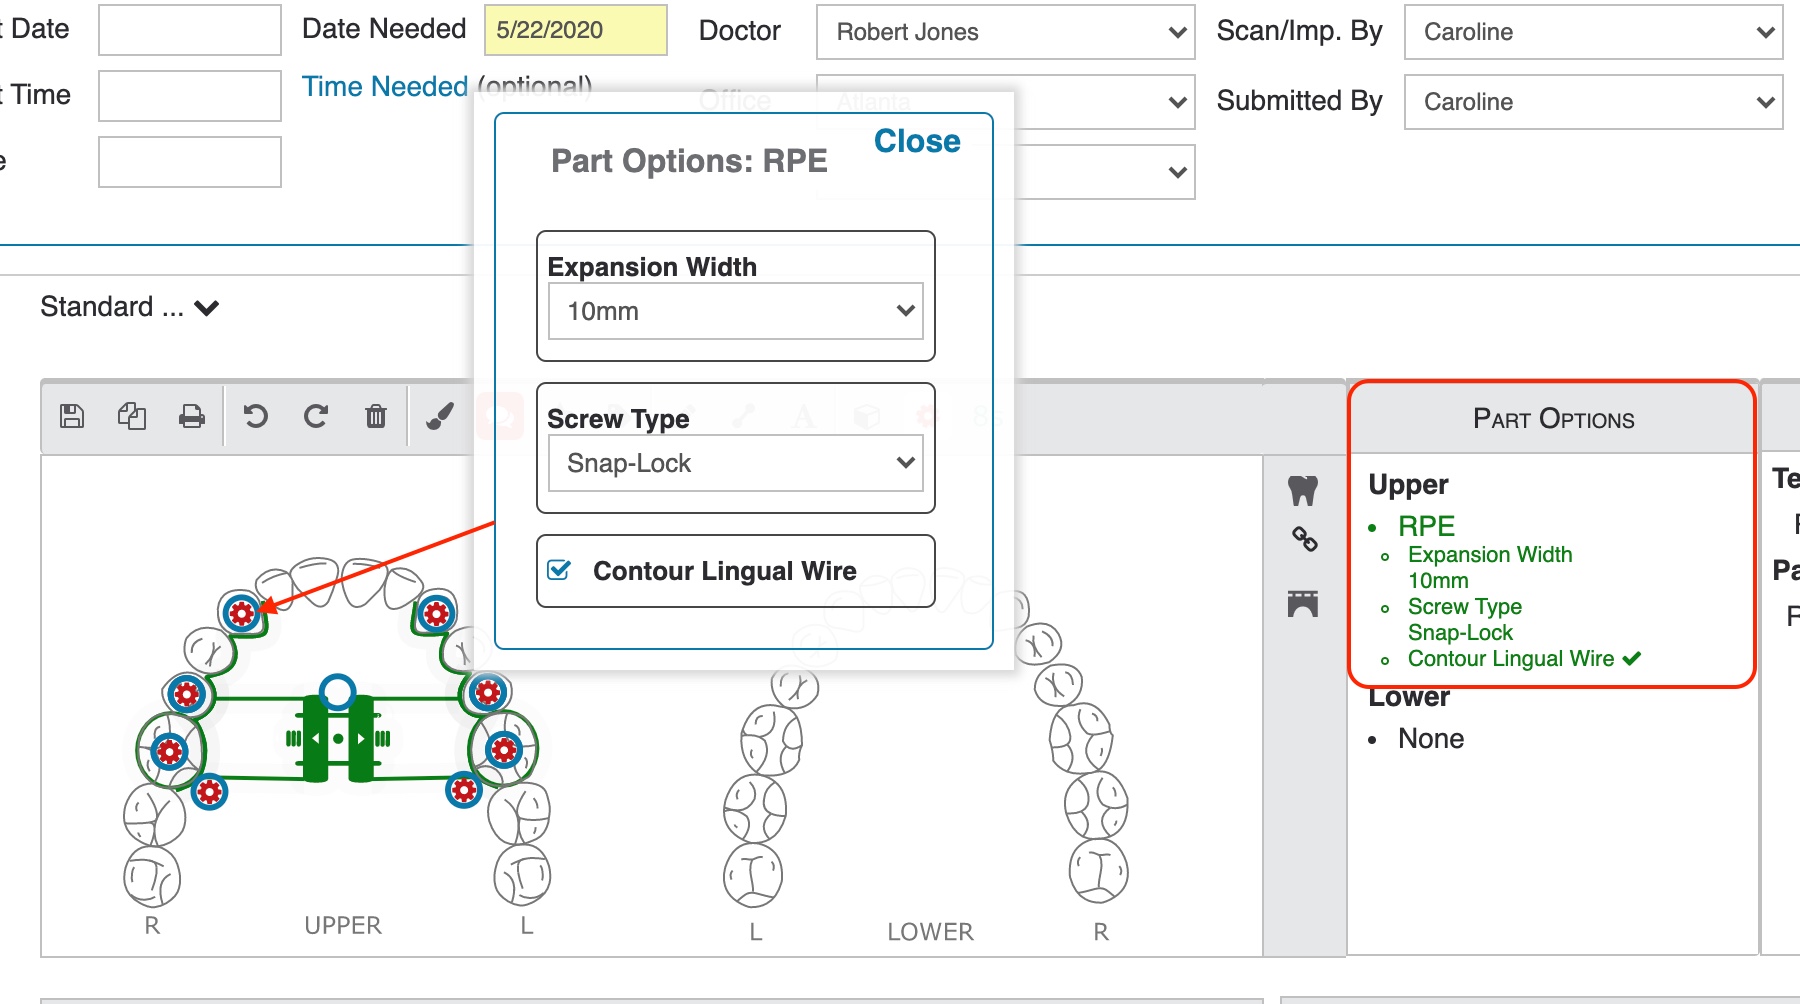Select the rearmost lower L molar tooth
Viewport: 1800px width, 1004px height.
coord(753,875)
